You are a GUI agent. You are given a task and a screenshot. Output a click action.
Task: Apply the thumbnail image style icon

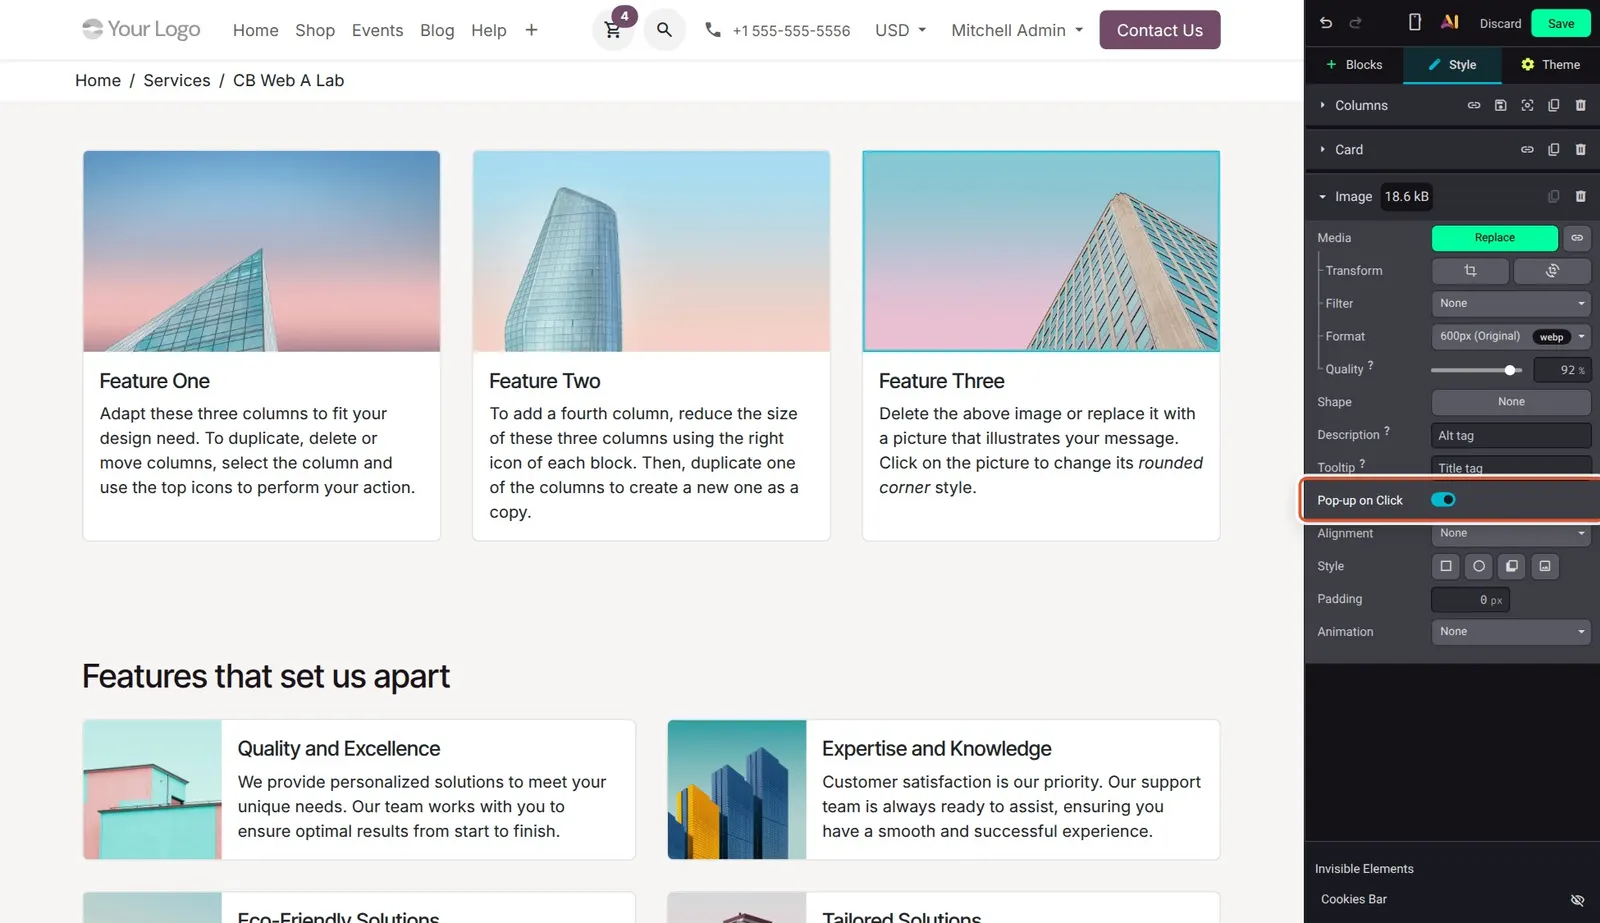pyautogui.click(x=1545, y=566)
